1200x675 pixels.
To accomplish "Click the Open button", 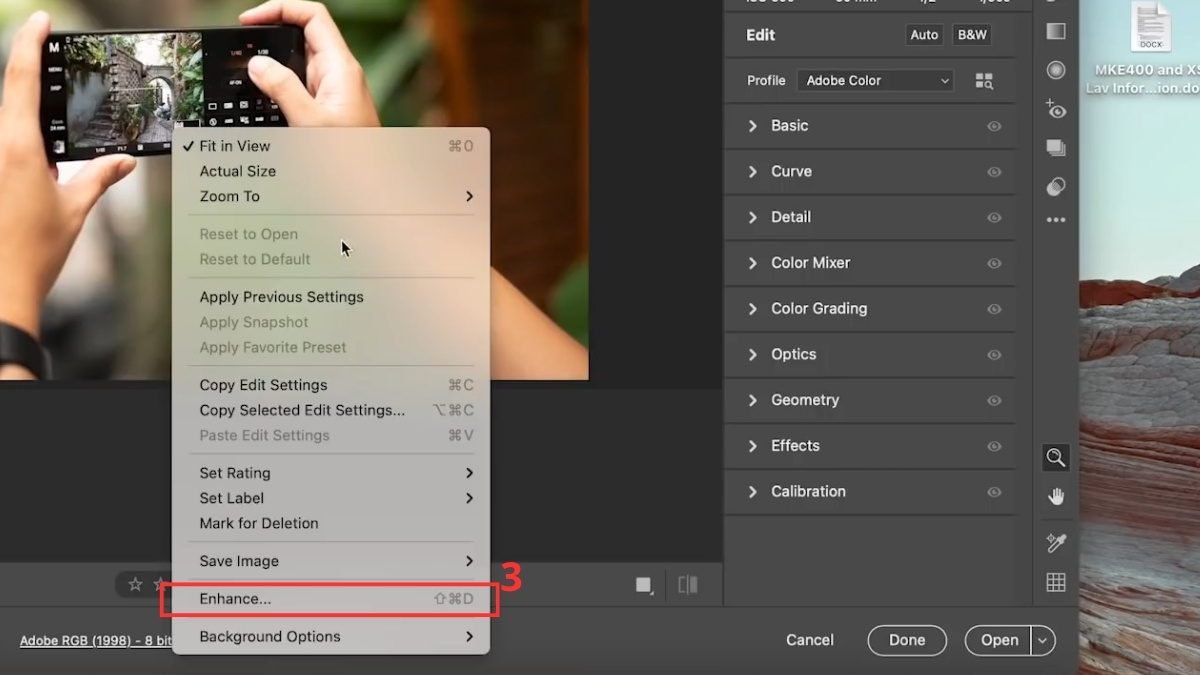I will [x=999, y=640].
